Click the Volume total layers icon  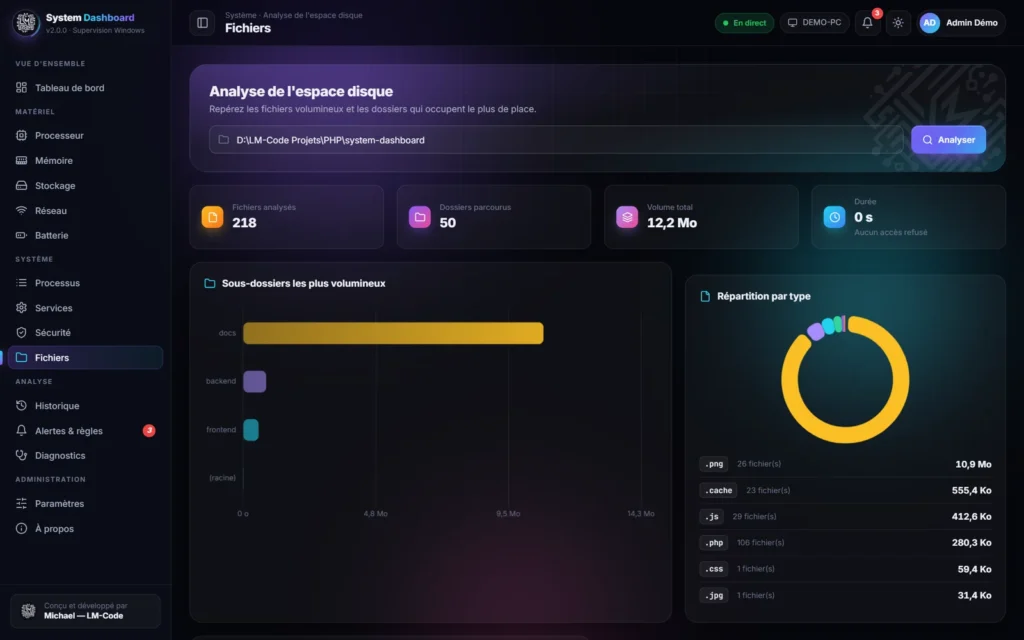point(627,217)
